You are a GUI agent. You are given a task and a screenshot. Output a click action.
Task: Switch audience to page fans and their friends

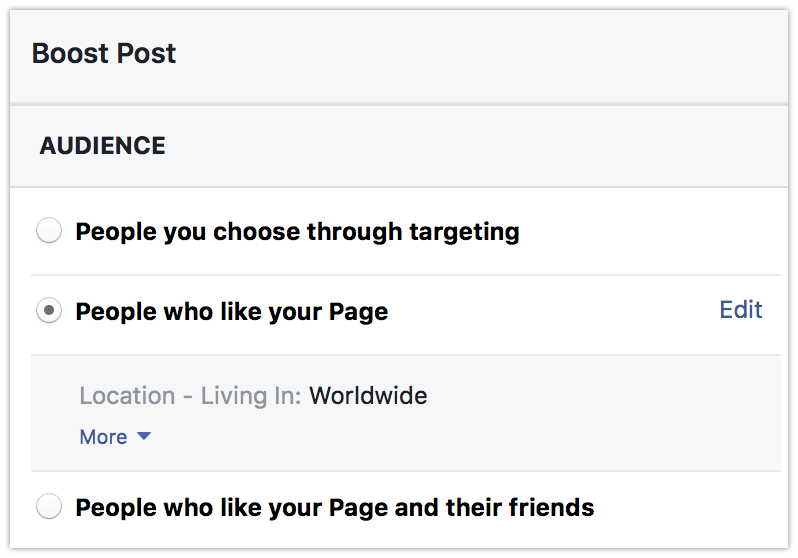pyautogui.click(x=48, y=507)
